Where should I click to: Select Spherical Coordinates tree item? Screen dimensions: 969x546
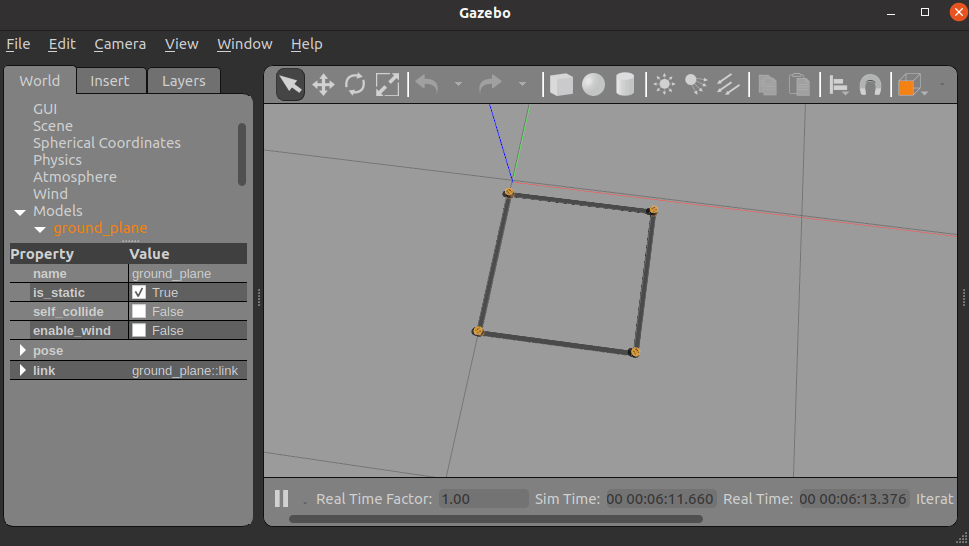107,143
